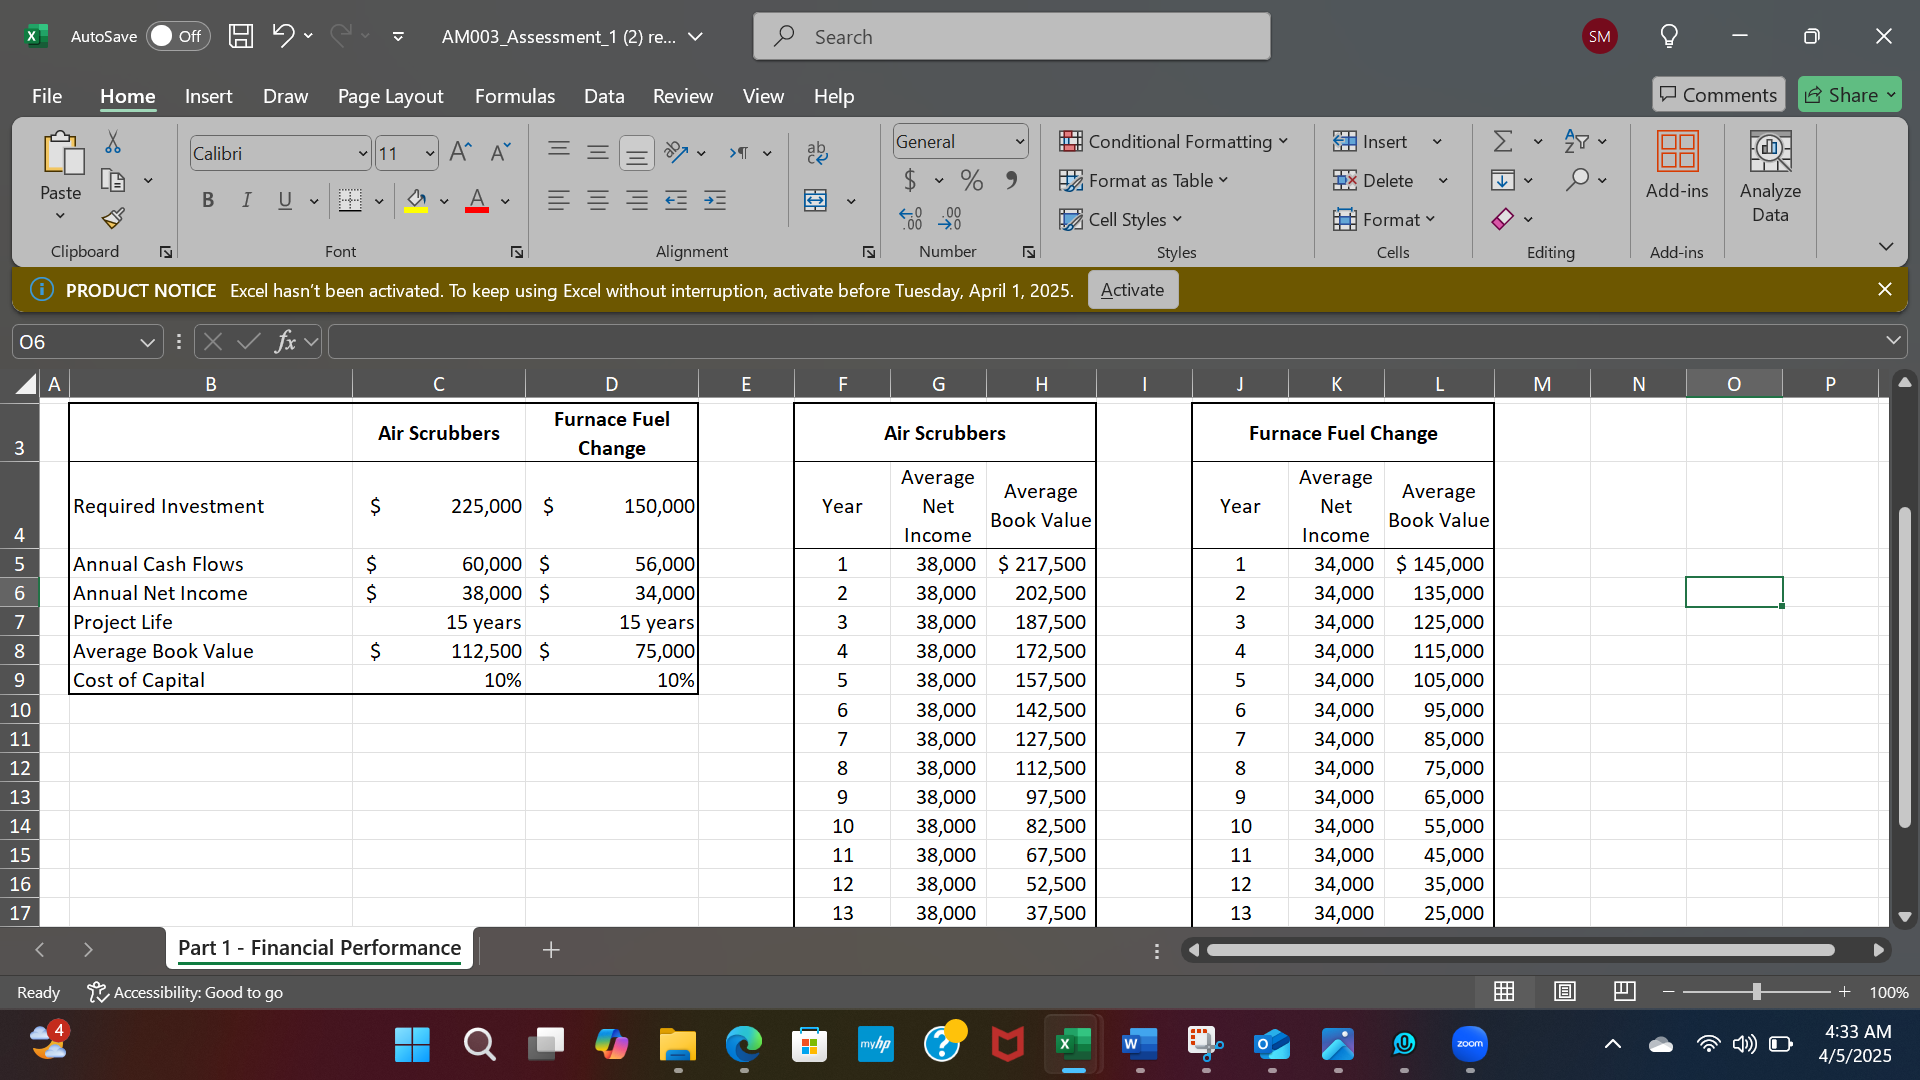Open the Number Format dropdown showing General
Image resolution: width=1920 pixels, height=1080 pixels.
tap(1015, 141)
